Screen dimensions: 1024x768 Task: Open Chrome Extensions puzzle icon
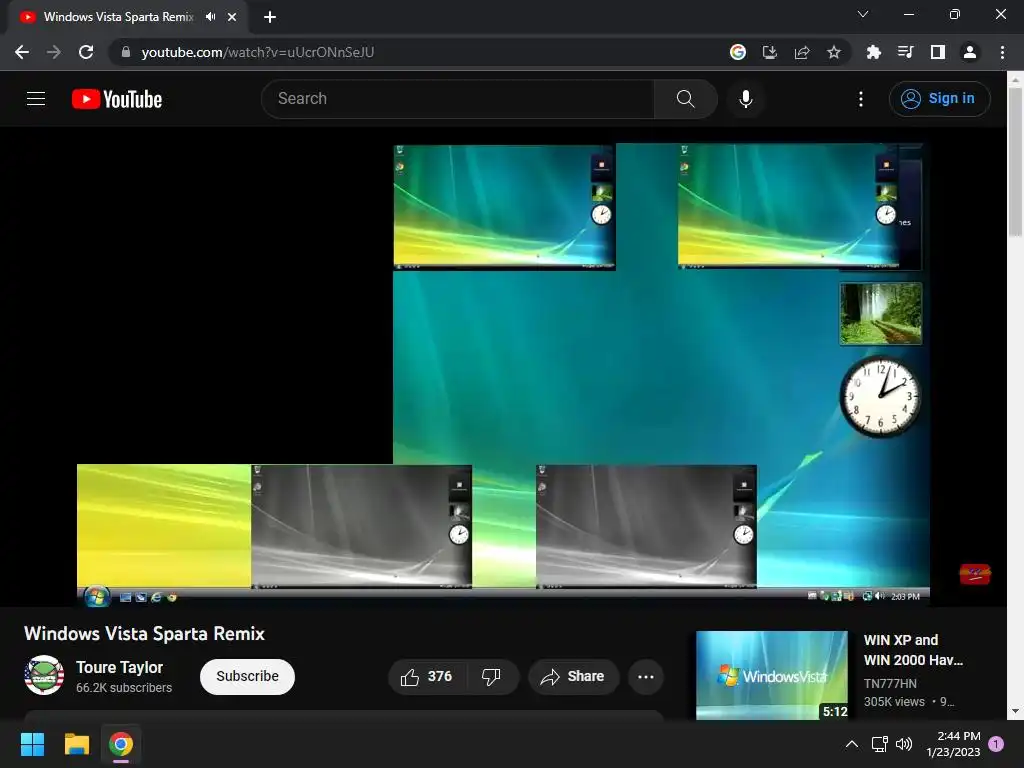click(x=873, y=52)
